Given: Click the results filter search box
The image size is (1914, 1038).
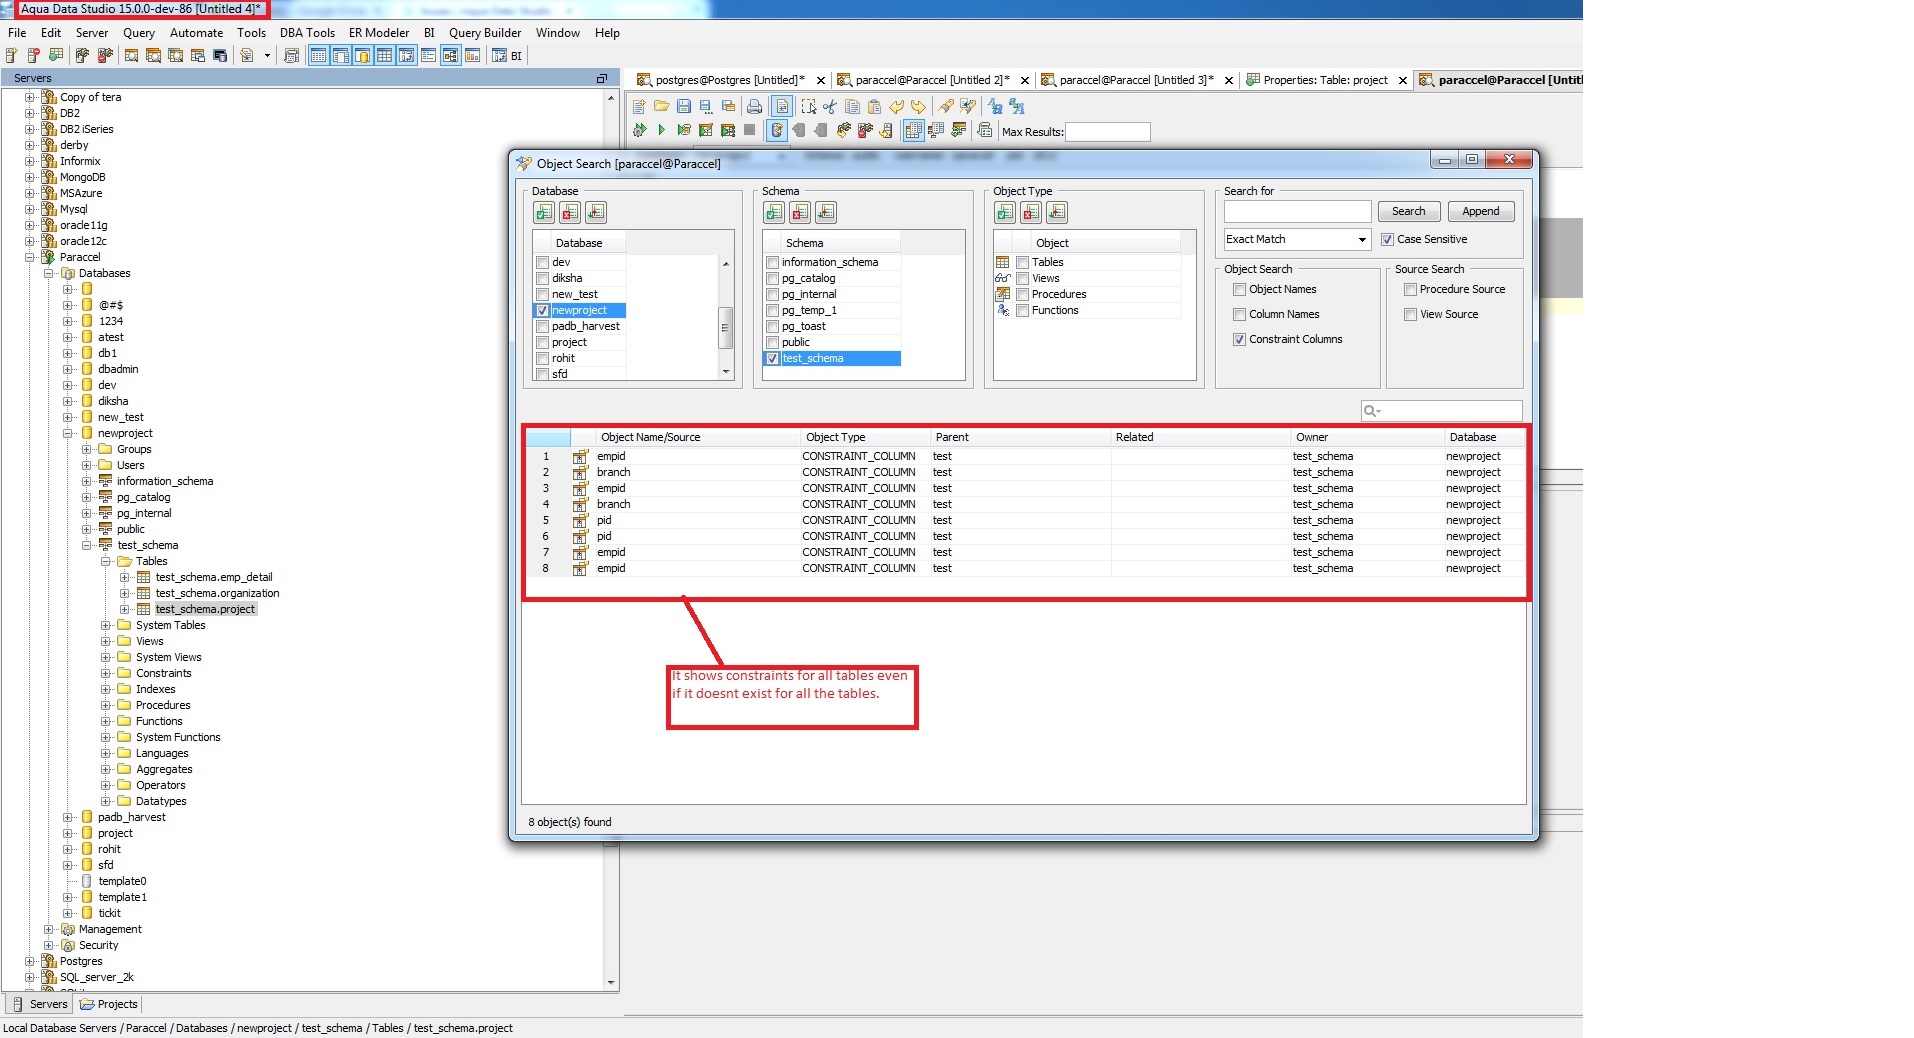Looking at the screenshot, I should click(1442, 411).
